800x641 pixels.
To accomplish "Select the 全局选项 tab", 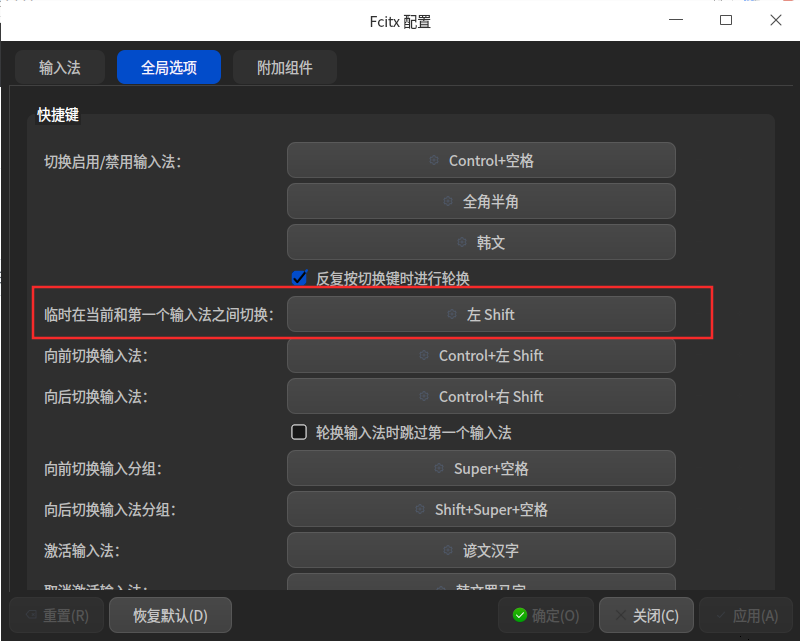I will (169, 67).
